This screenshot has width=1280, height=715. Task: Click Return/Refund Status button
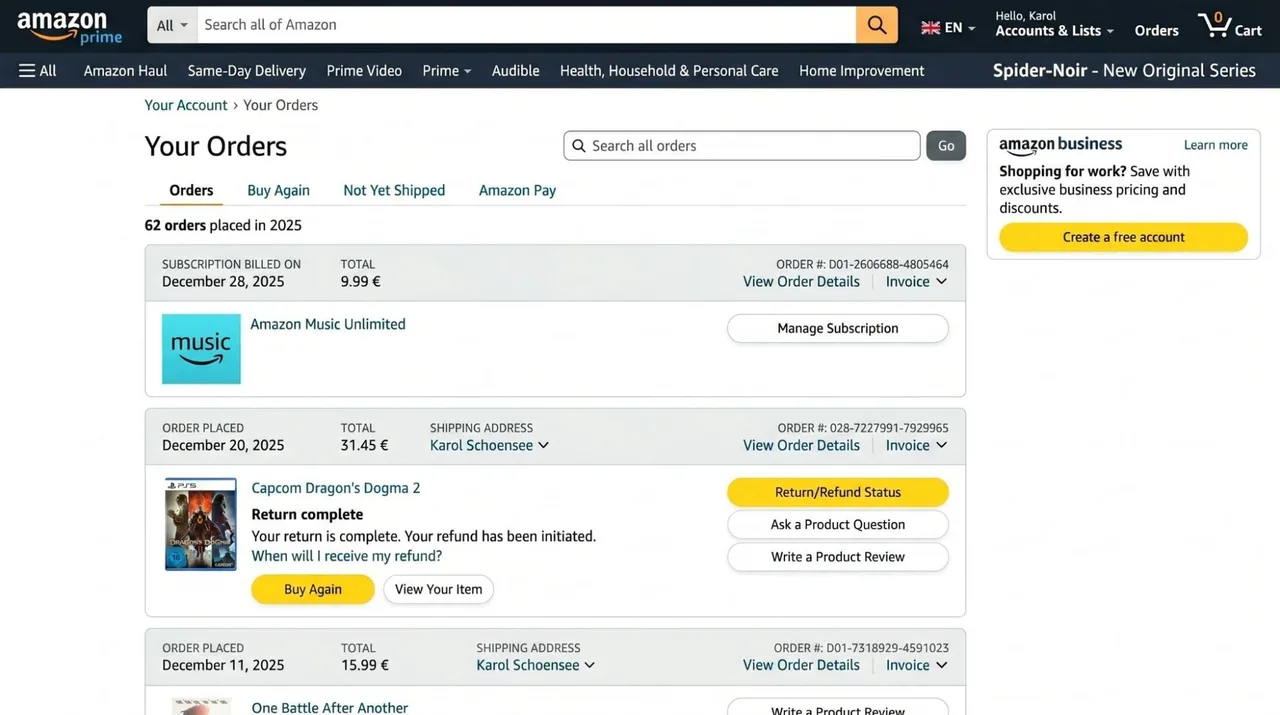tap(838, 493)
